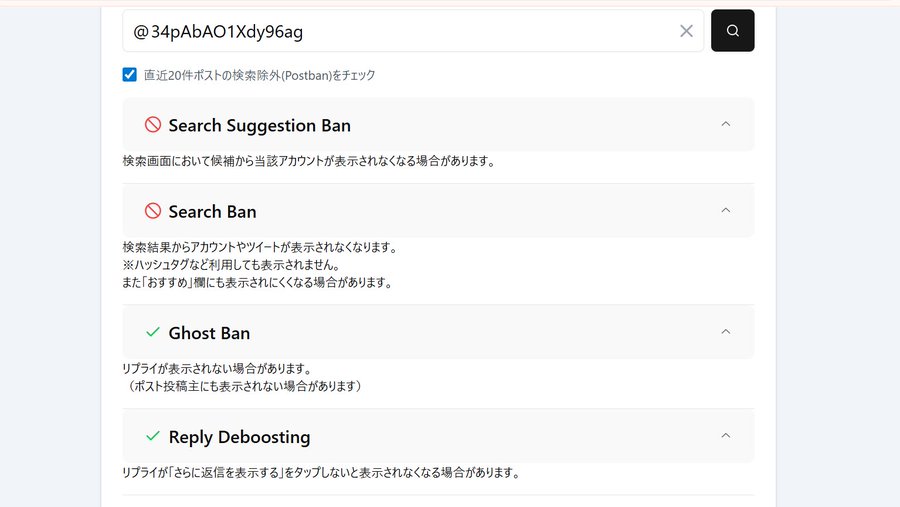Click the Search Suggestion Ban heading
This screenshot has height=507, width=900.
point(259,125)
